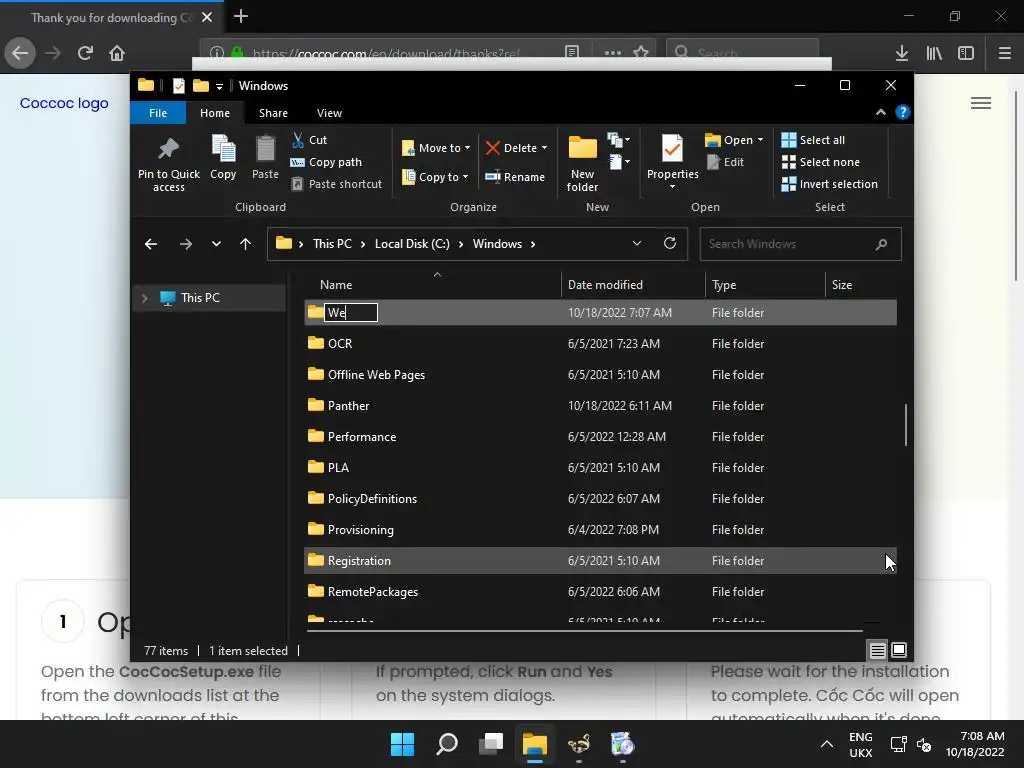Open Firefox library icon
1024x768 pixels.
click(934, 53)
